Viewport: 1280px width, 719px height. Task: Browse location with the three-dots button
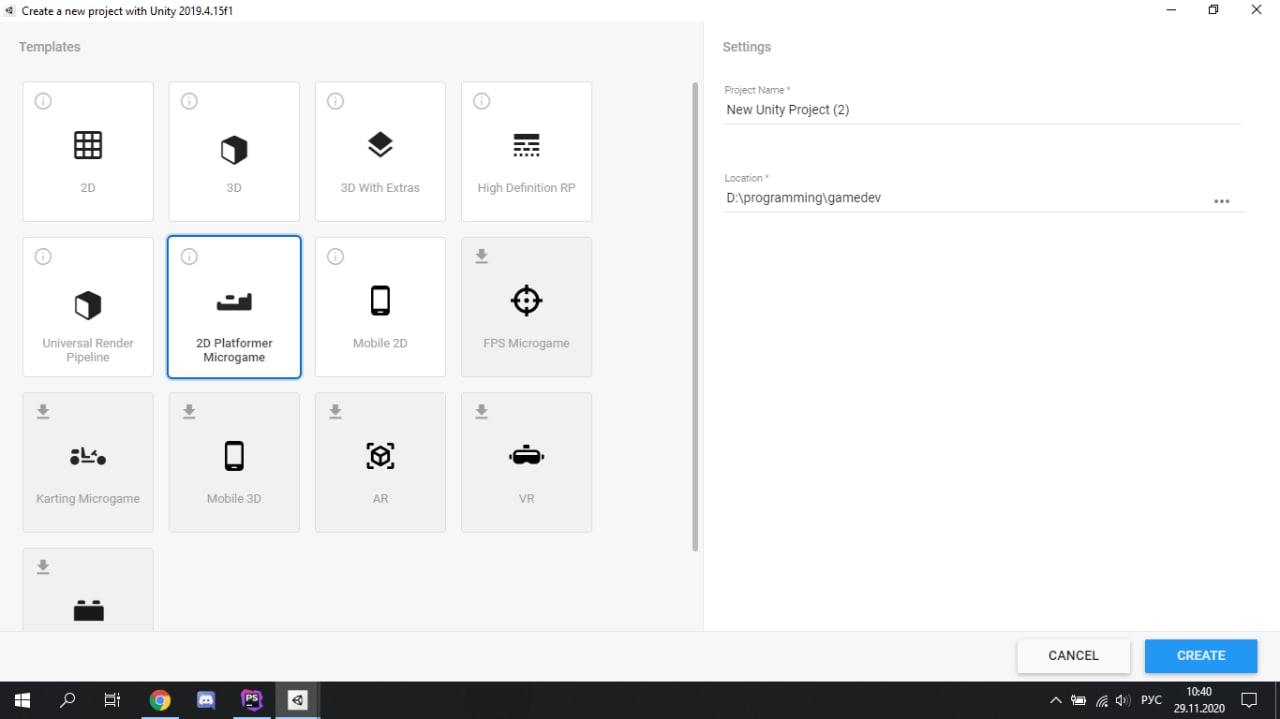pos(1221,201)
